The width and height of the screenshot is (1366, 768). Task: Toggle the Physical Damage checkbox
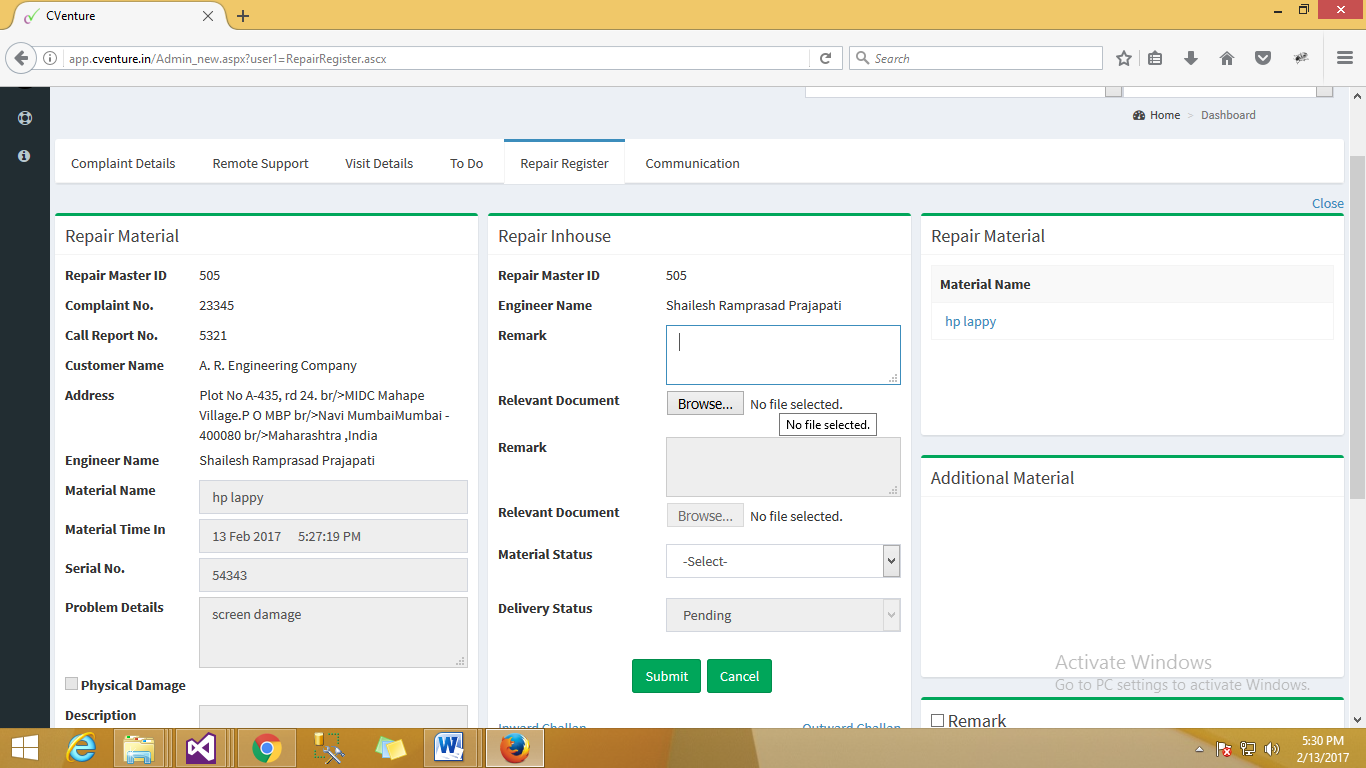pos(71,684)
